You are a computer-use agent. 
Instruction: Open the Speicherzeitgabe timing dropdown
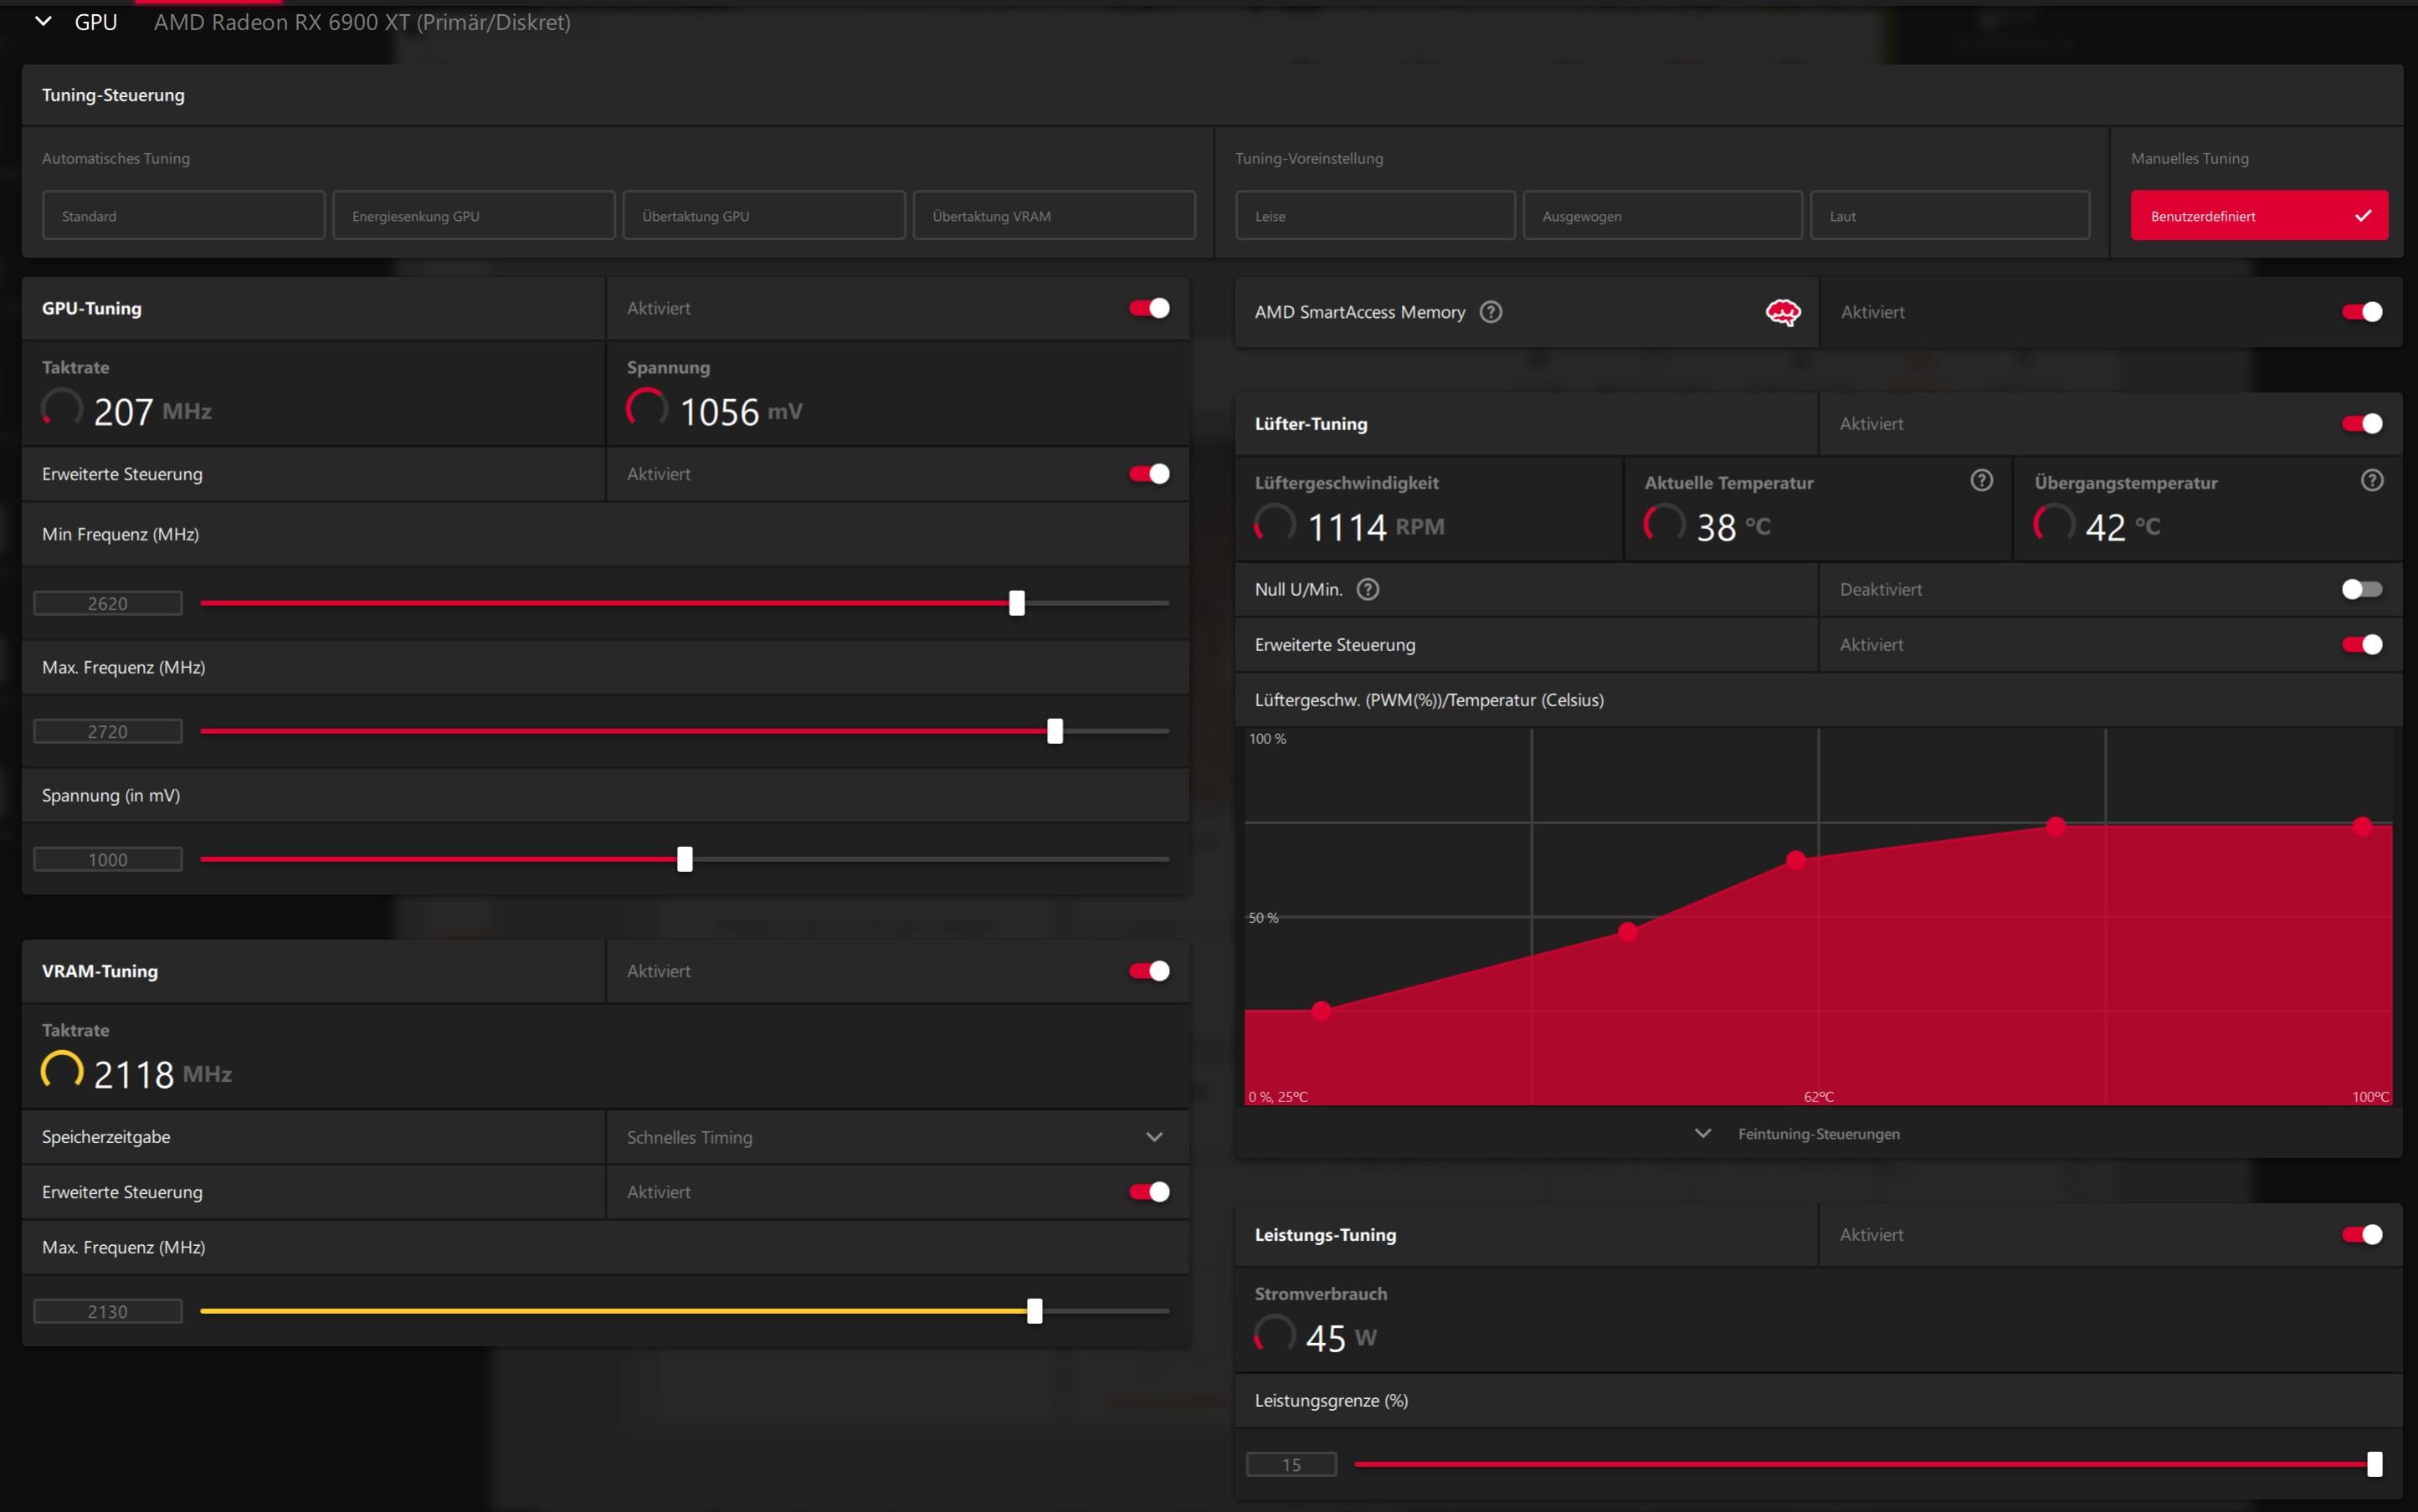coord(1154,1137)
